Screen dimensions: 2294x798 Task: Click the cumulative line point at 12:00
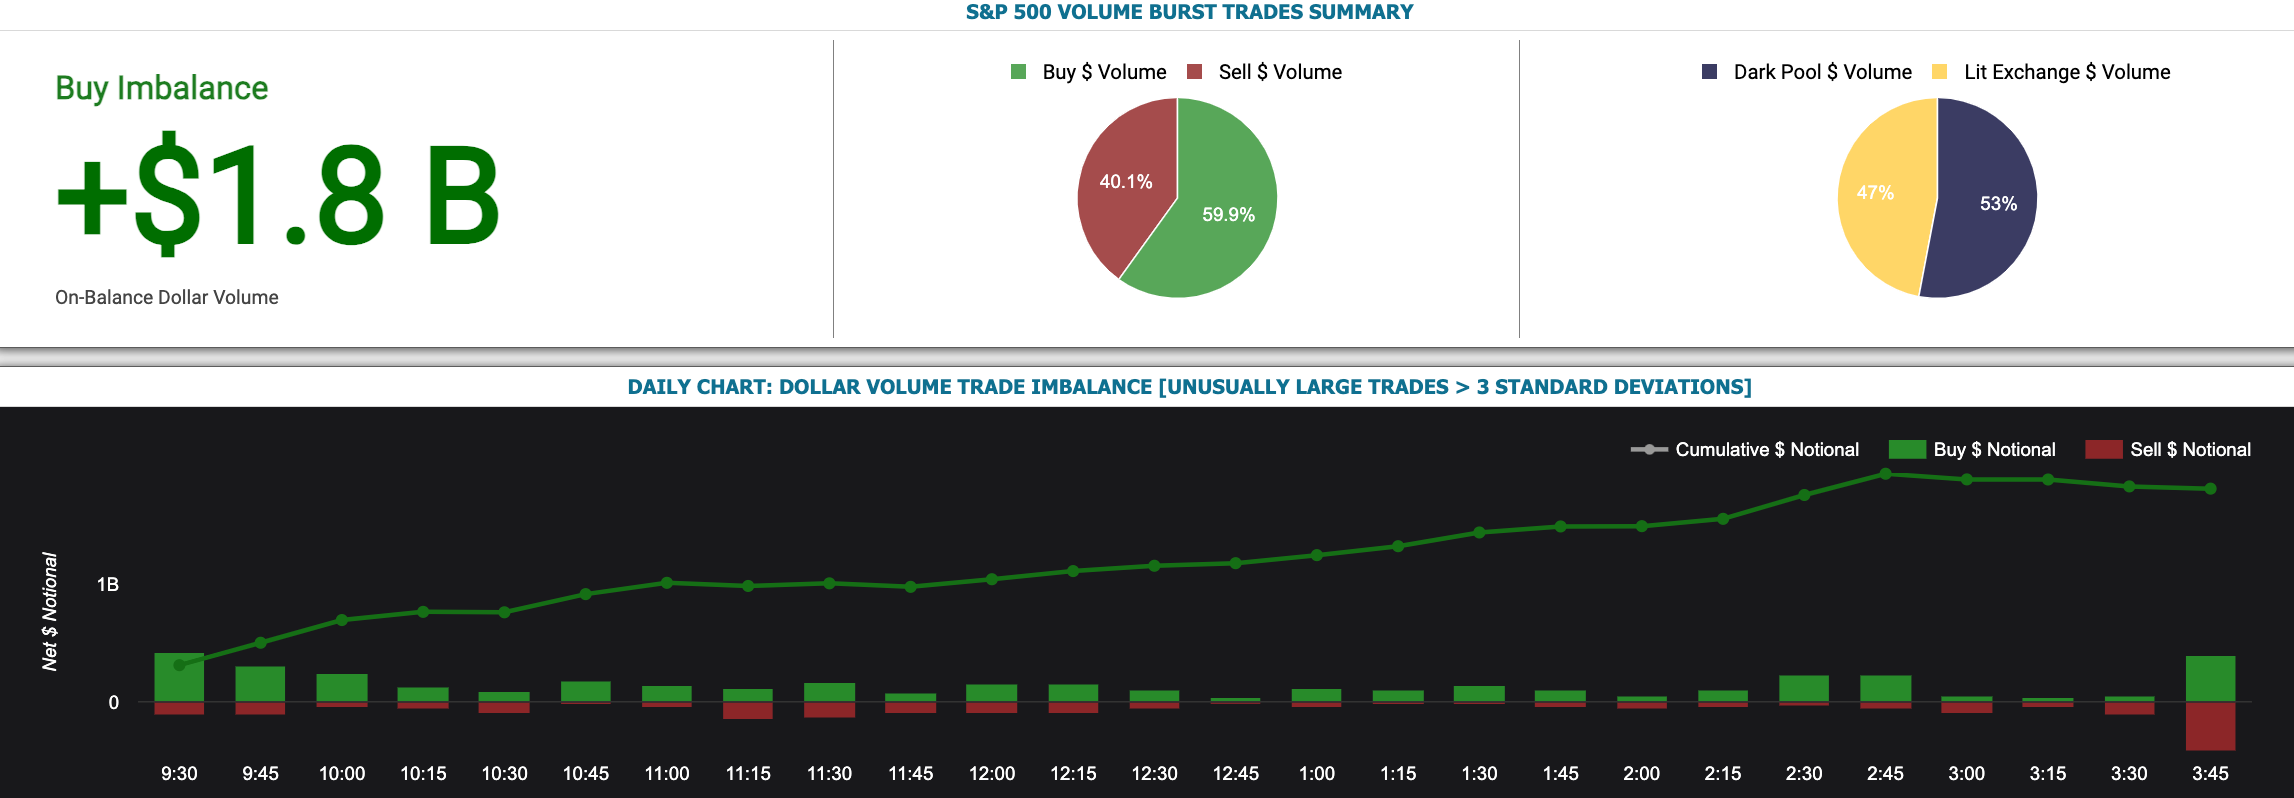(992, 579)
